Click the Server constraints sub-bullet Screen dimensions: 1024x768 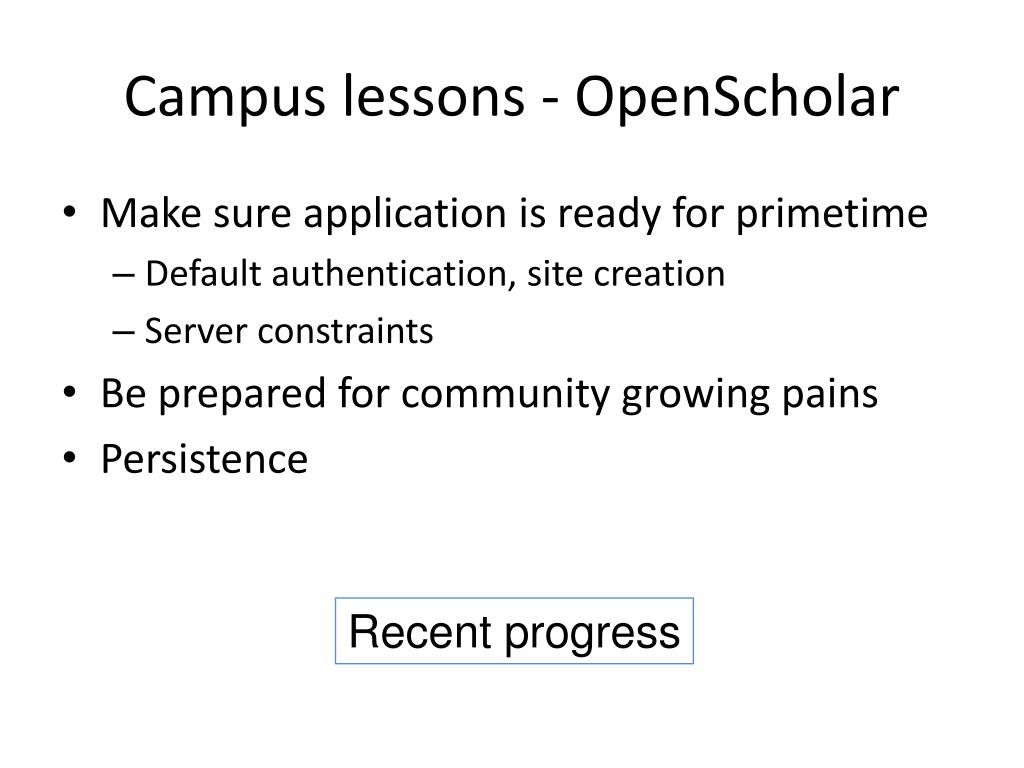coord(289,331)
